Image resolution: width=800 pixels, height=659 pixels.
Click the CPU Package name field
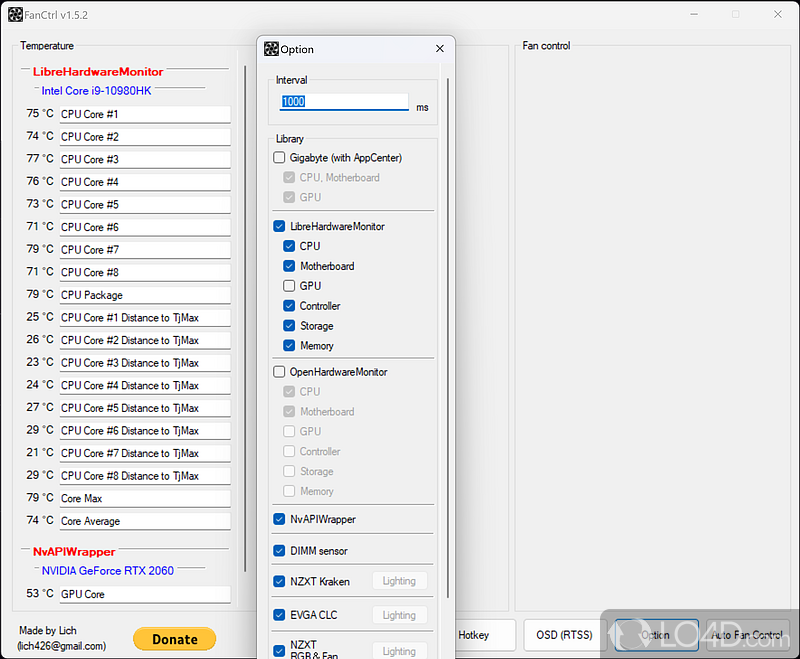click(x=145, y=295)
